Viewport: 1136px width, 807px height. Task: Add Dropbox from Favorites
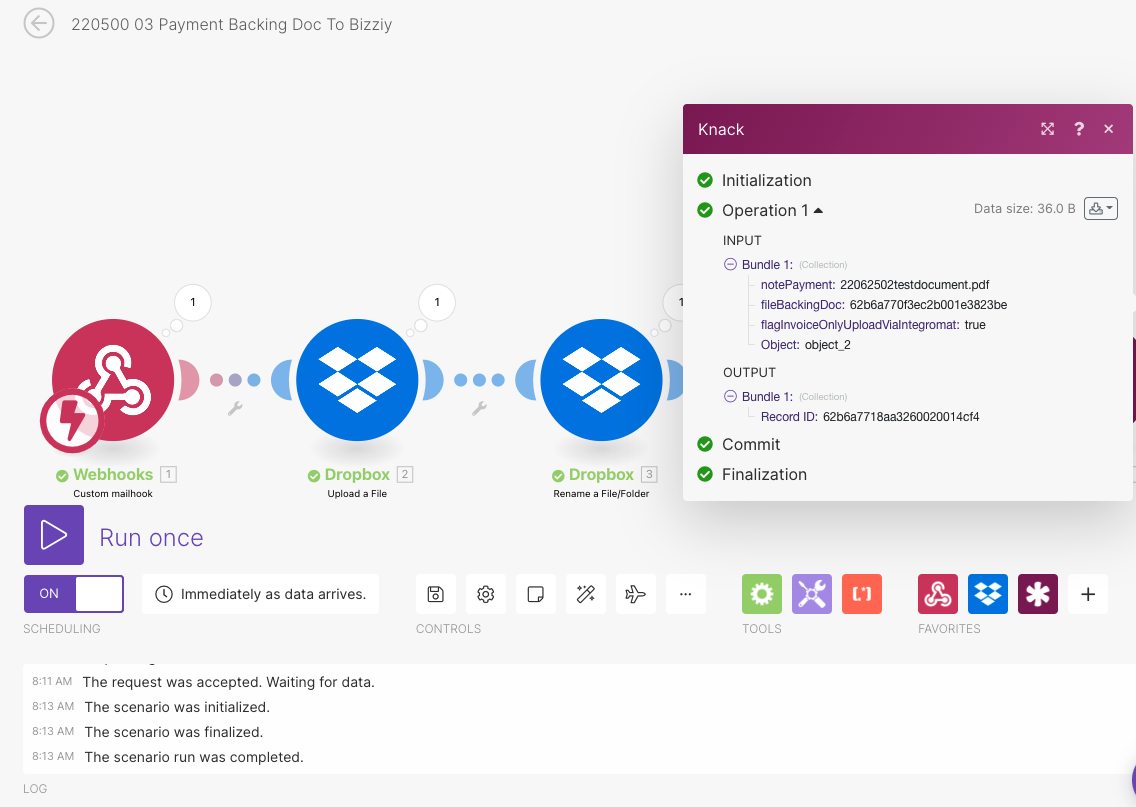click(987, 594)
